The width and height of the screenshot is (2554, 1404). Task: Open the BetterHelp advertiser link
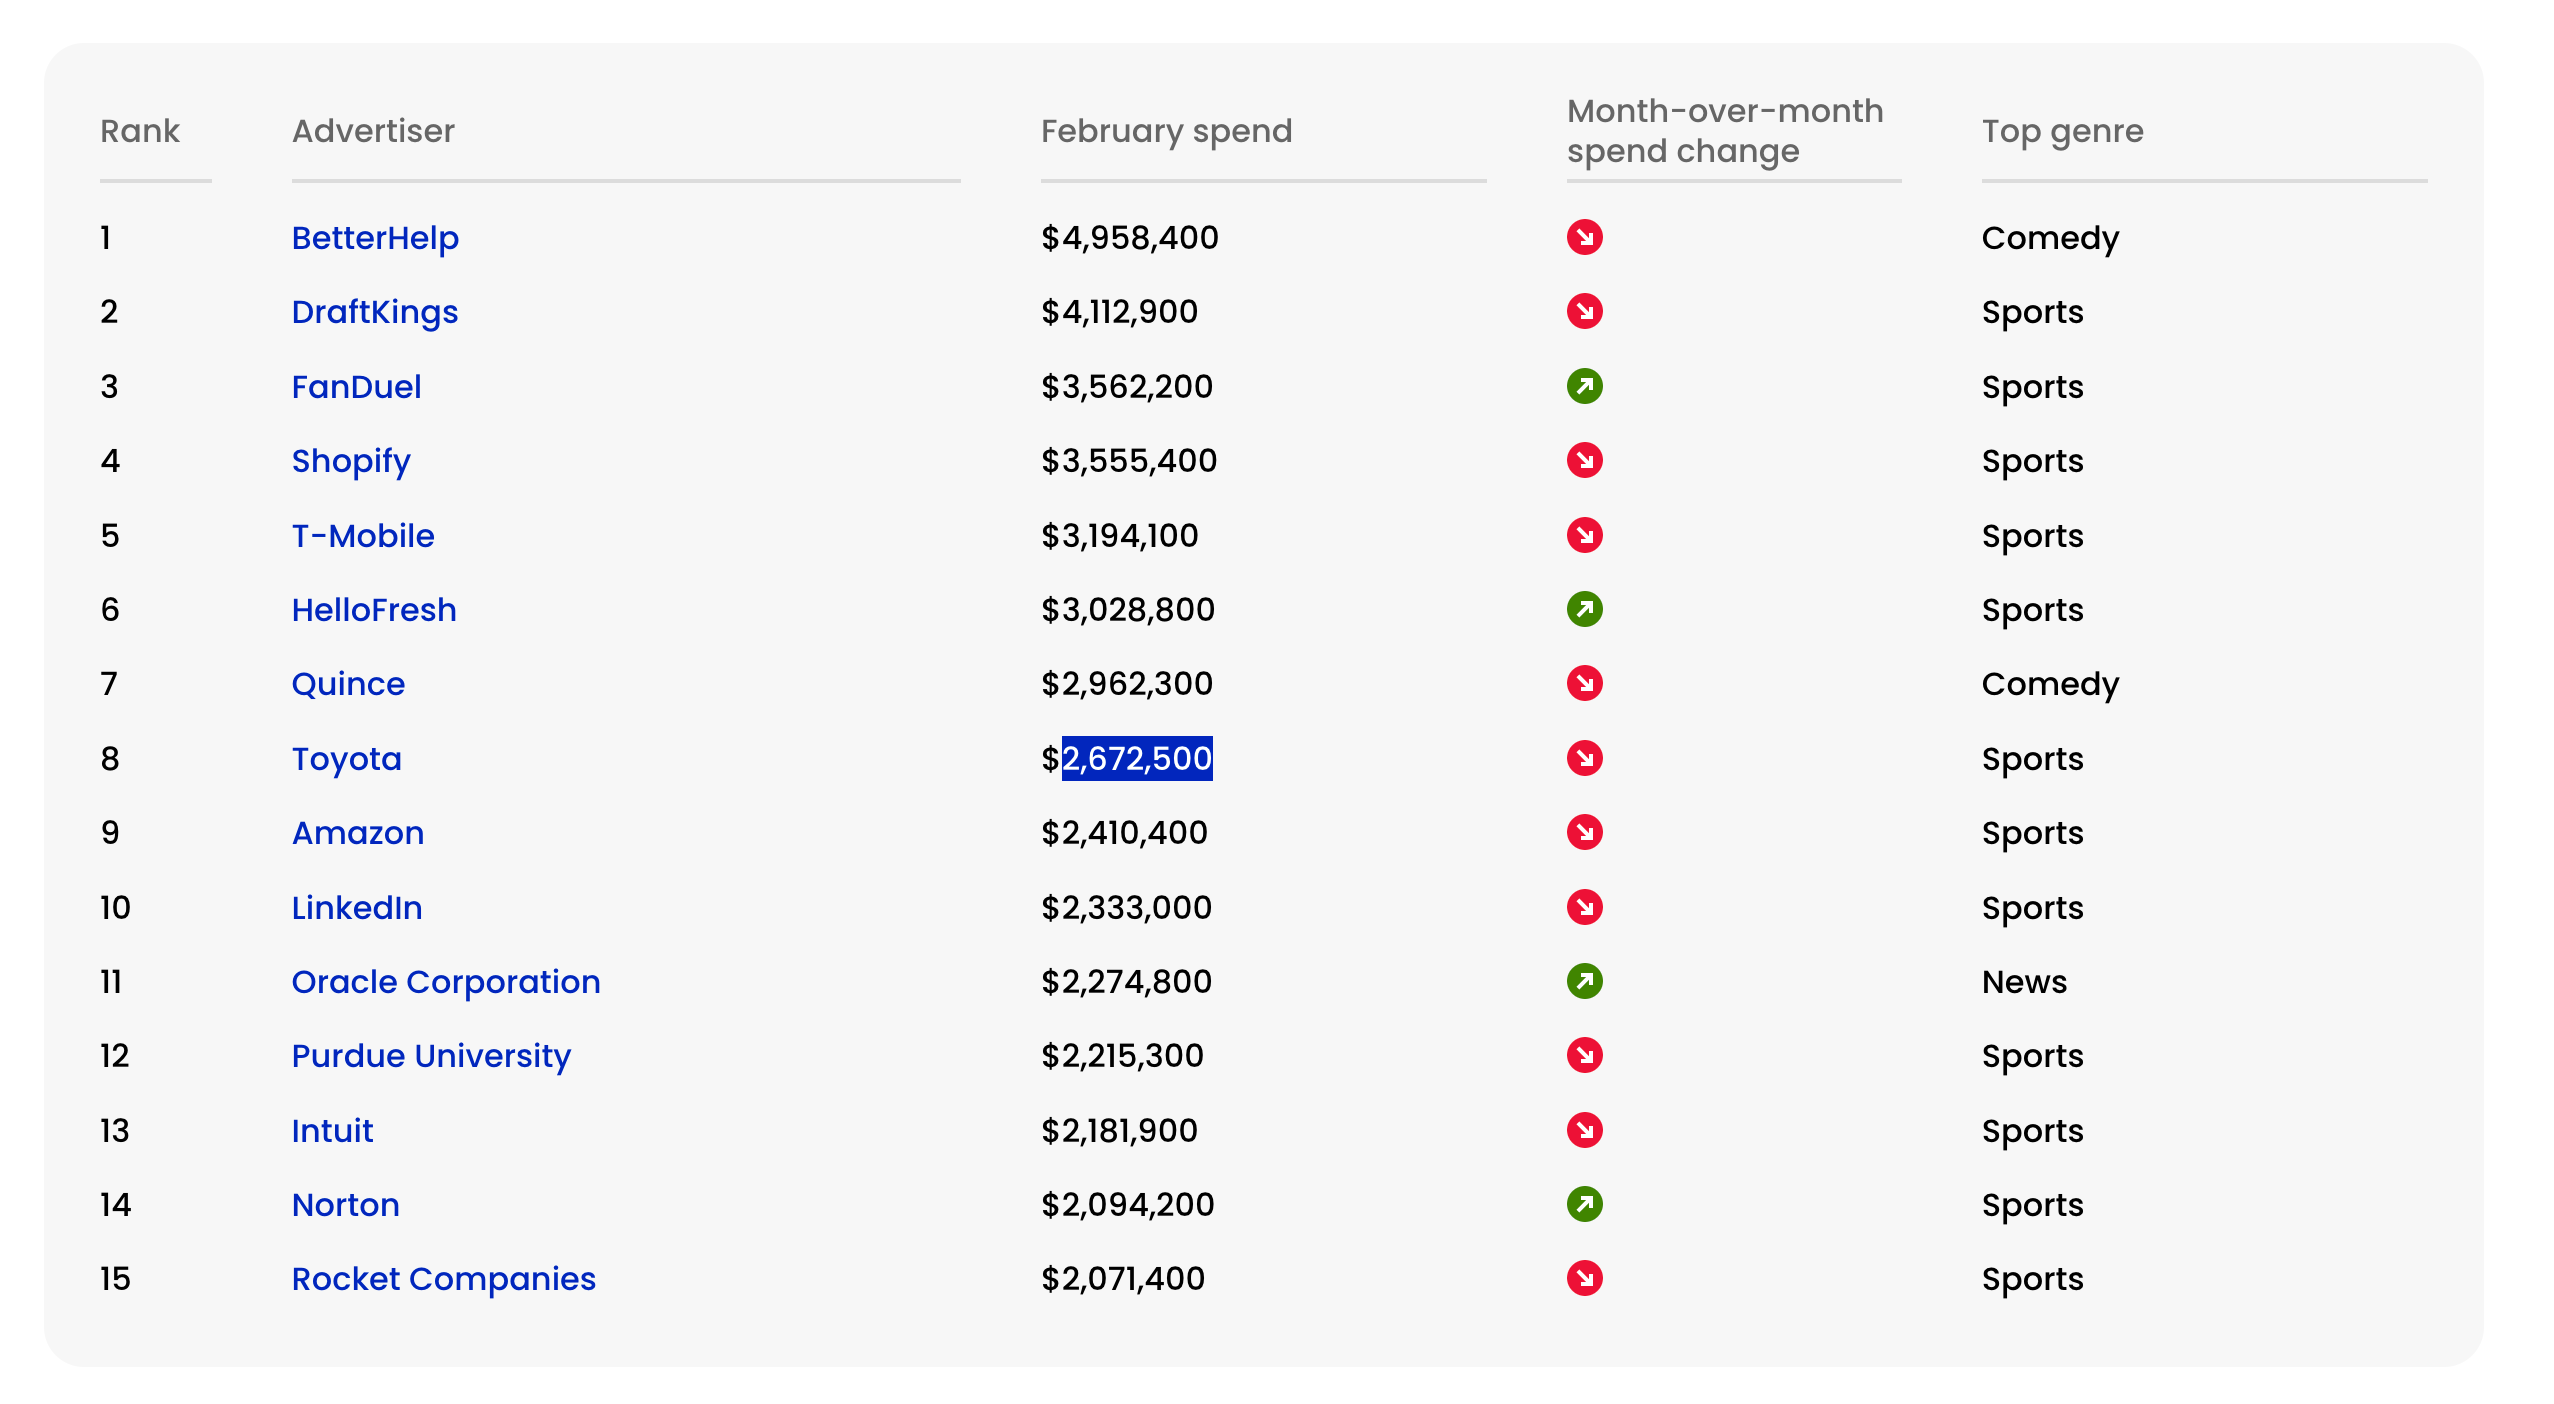click(x=375, y=238)
